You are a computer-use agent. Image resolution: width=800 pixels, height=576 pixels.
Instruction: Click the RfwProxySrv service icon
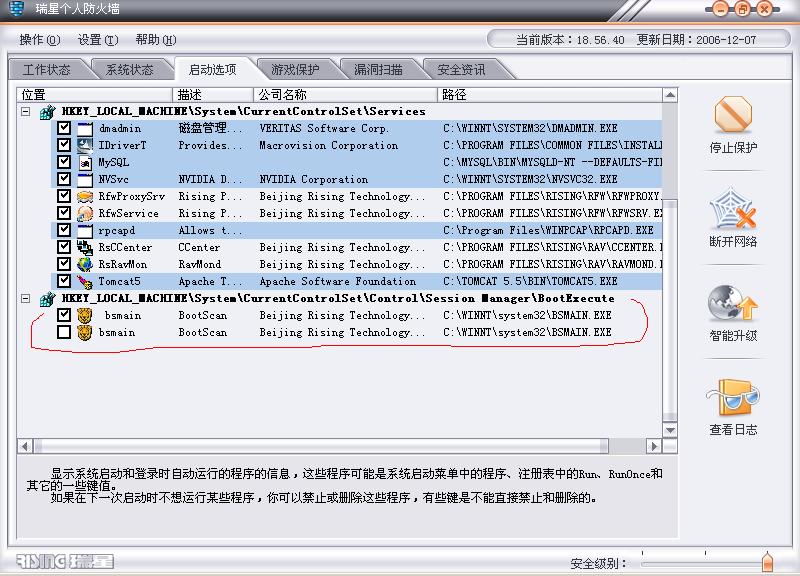(x=85, y=196)
